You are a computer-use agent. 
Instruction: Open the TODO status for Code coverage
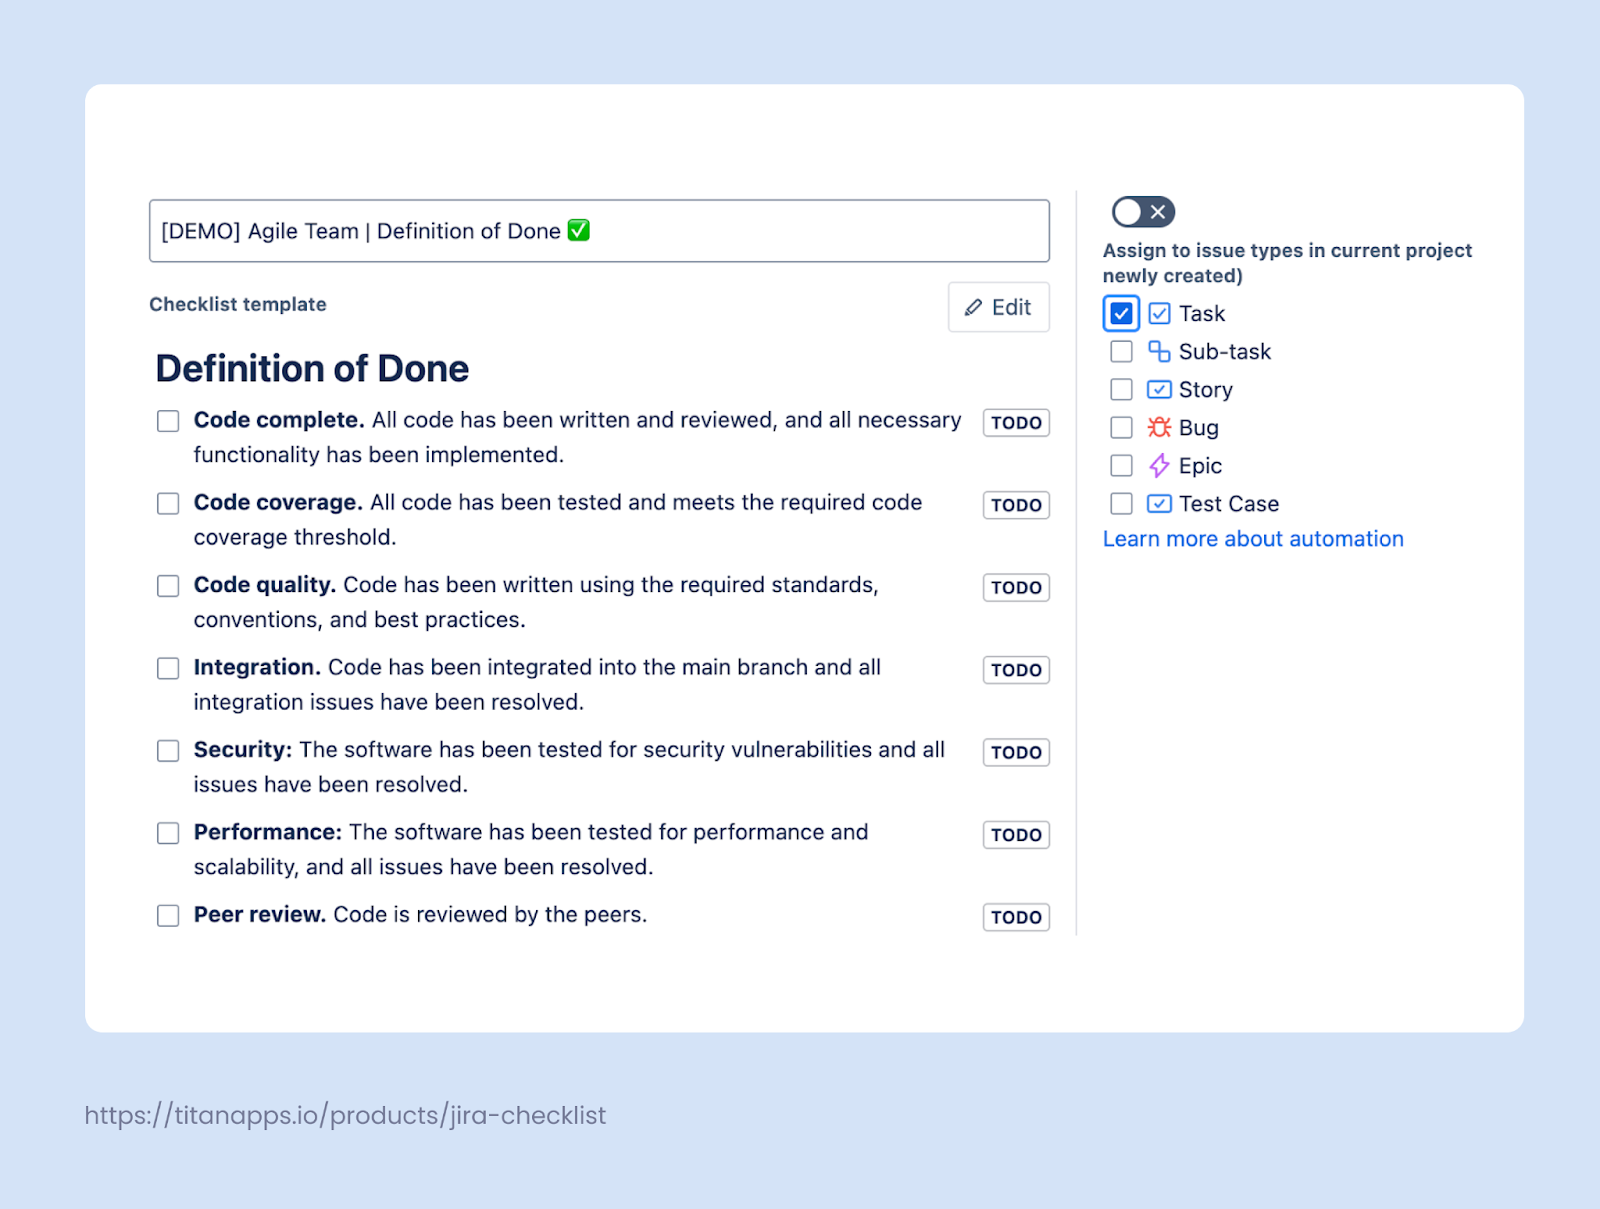pyautogui.click(x=1015, y=505)
